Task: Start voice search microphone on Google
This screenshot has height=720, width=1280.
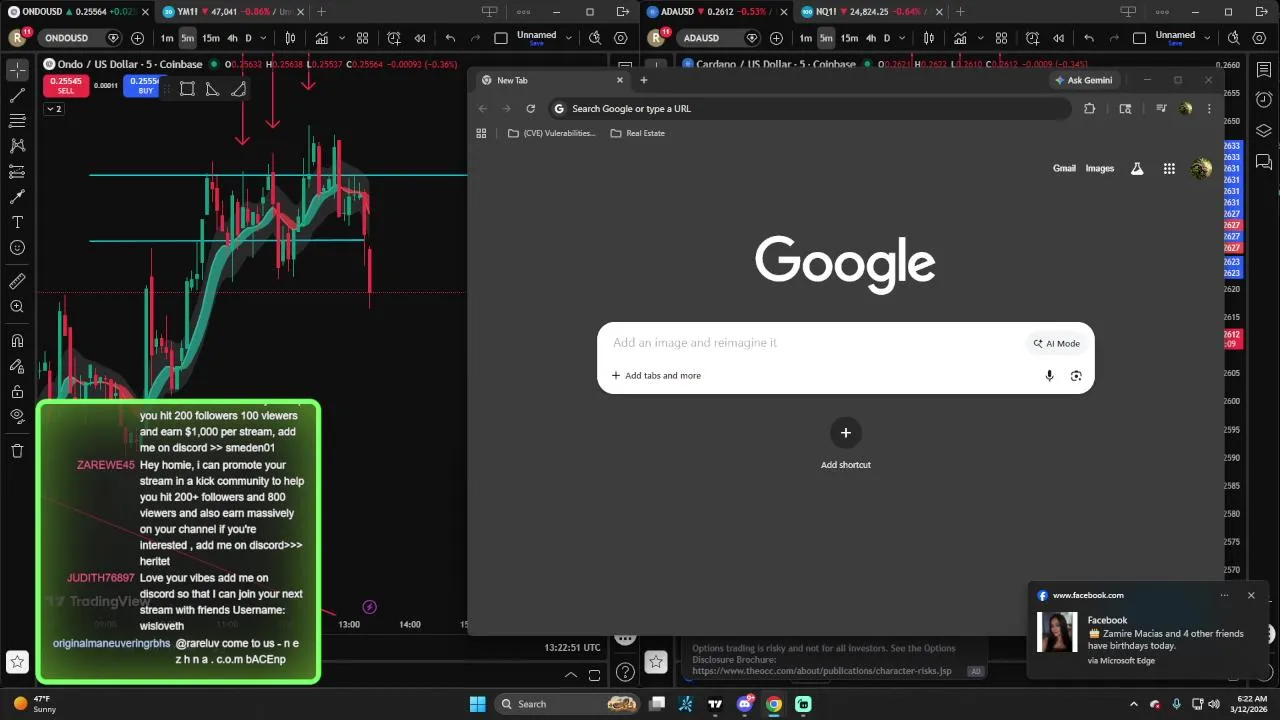Action: [x=1049, y=376]
